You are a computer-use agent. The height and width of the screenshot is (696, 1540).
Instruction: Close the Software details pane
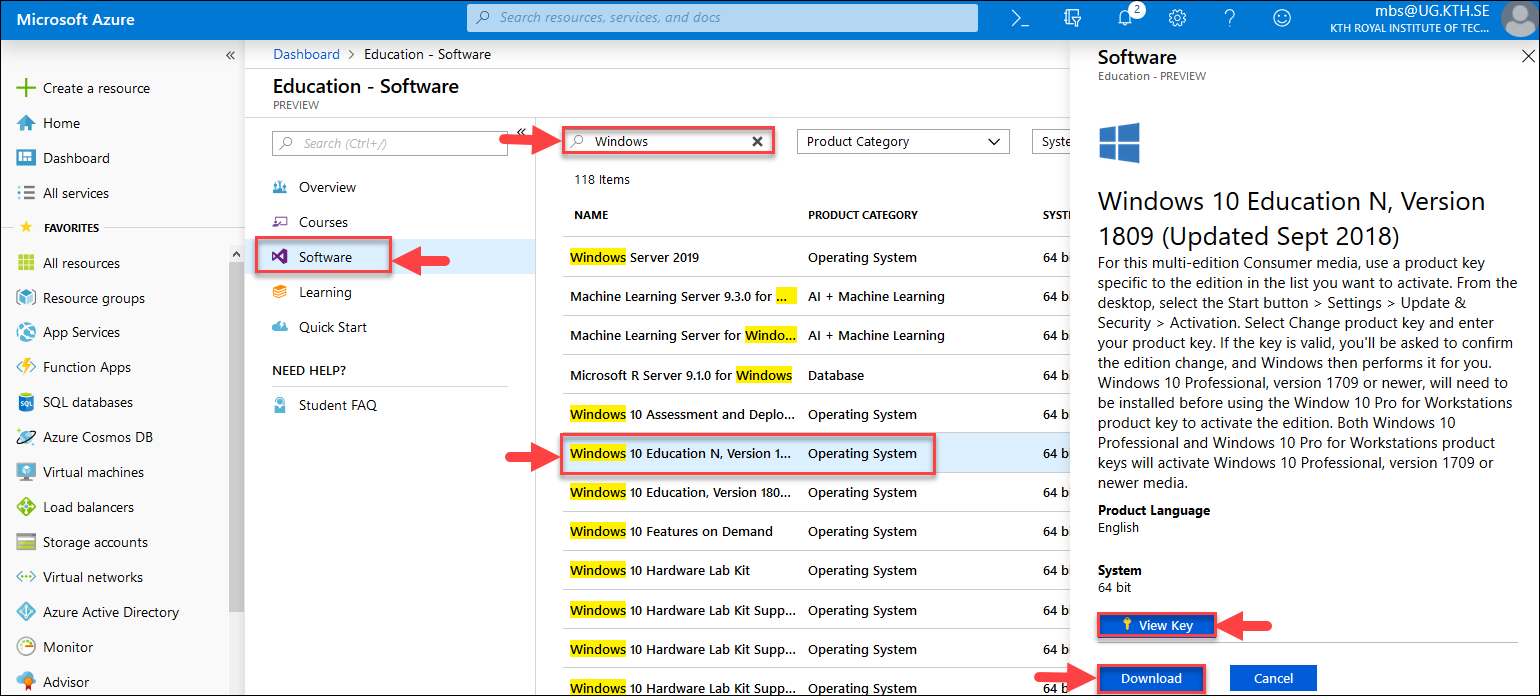1525,56
